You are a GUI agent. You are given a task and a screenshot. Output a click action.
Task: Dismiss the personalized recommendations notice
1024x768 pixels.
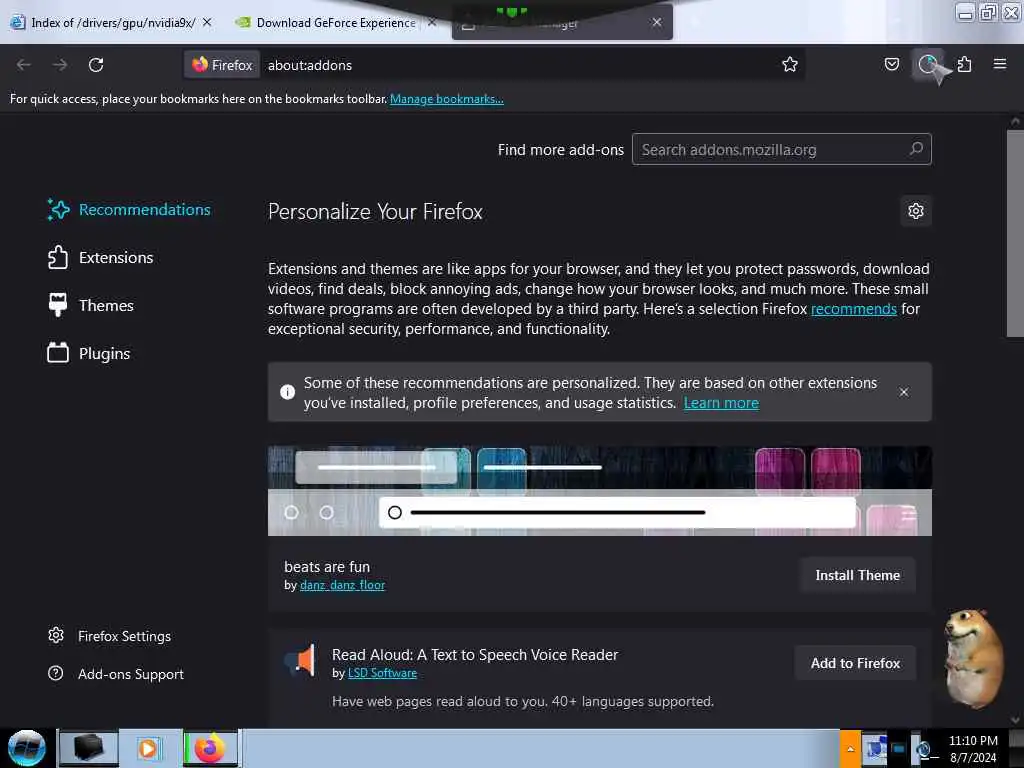tap(903, 392)
